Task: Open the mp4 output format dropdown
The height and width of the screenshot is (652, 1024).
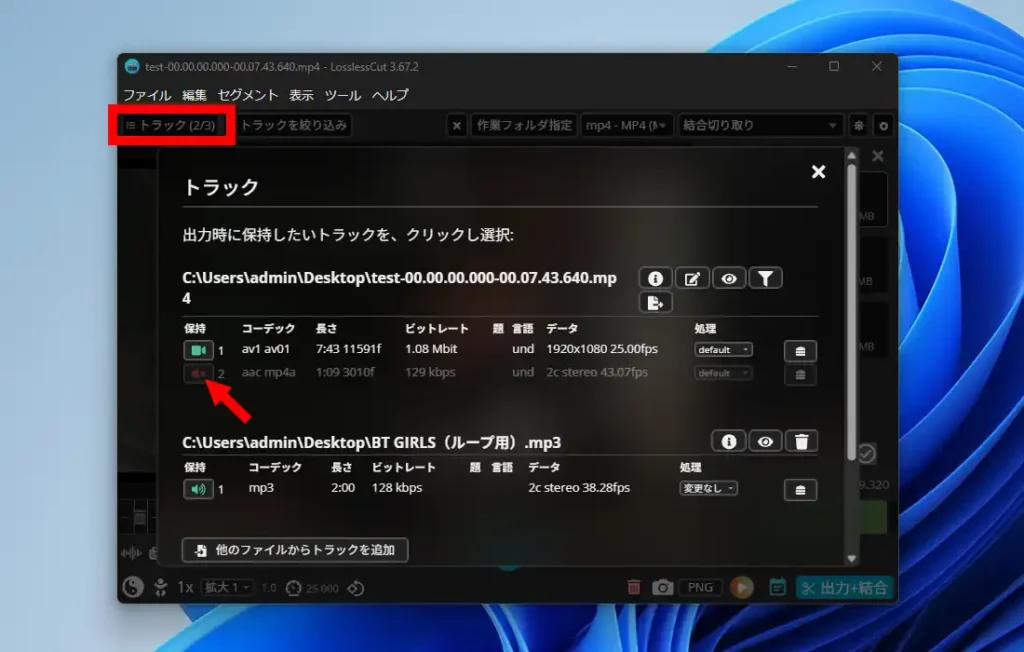Action: click(x=627, y=125)
